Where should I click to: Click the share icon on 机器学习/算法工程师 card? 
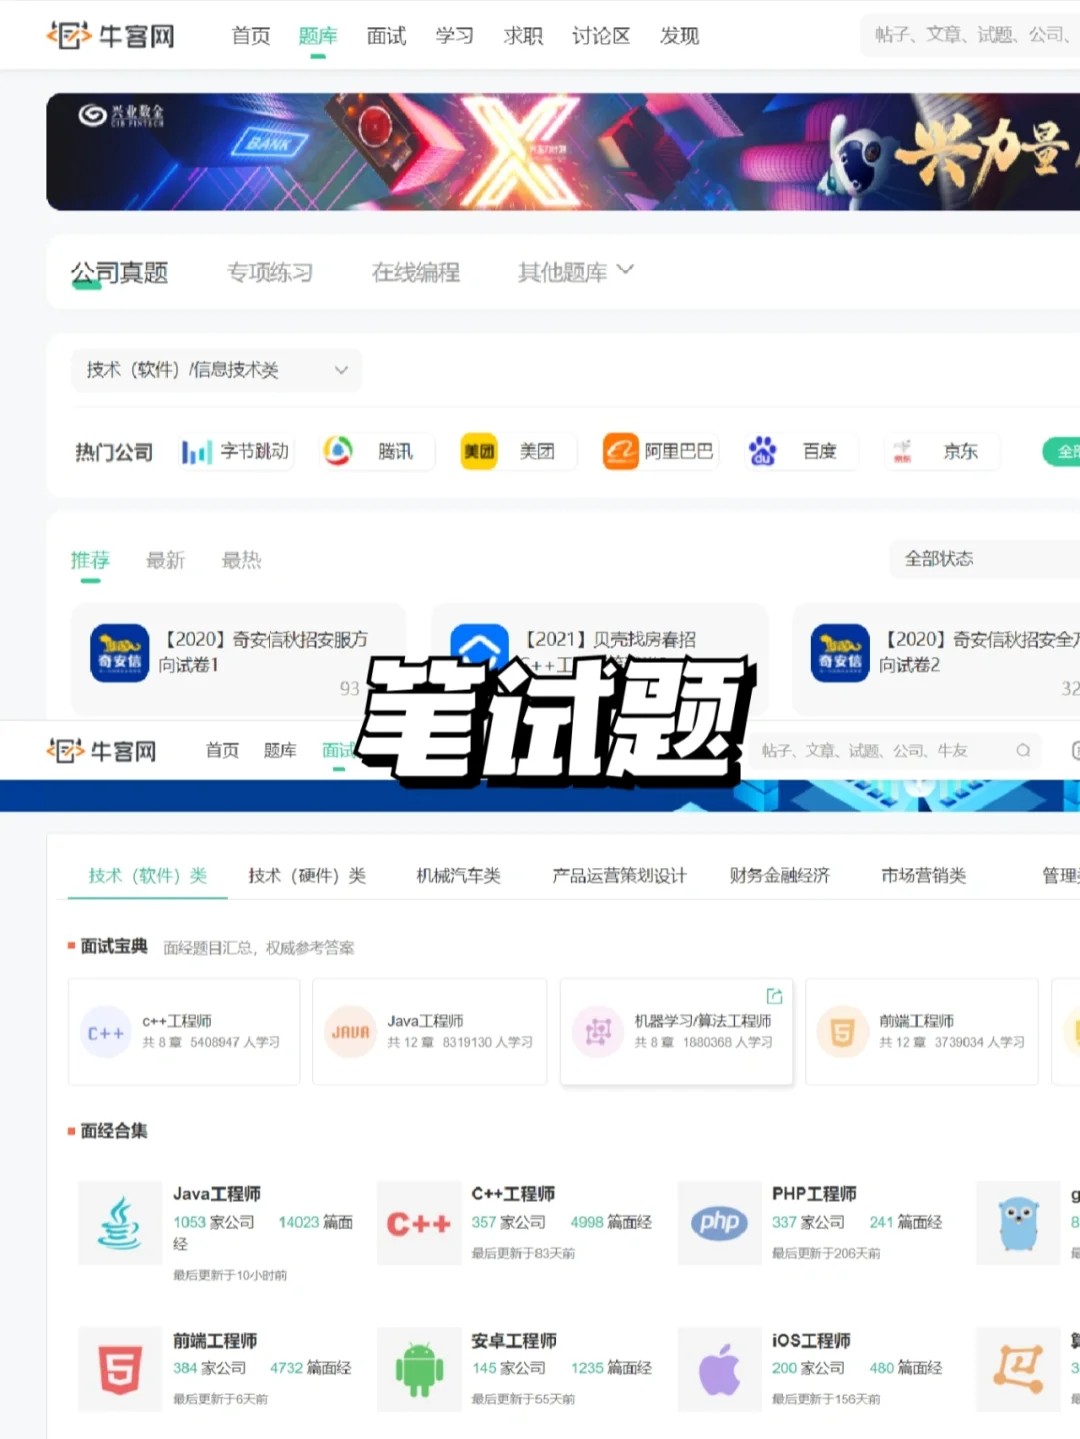pyautogui.click(x=774, y=996)
